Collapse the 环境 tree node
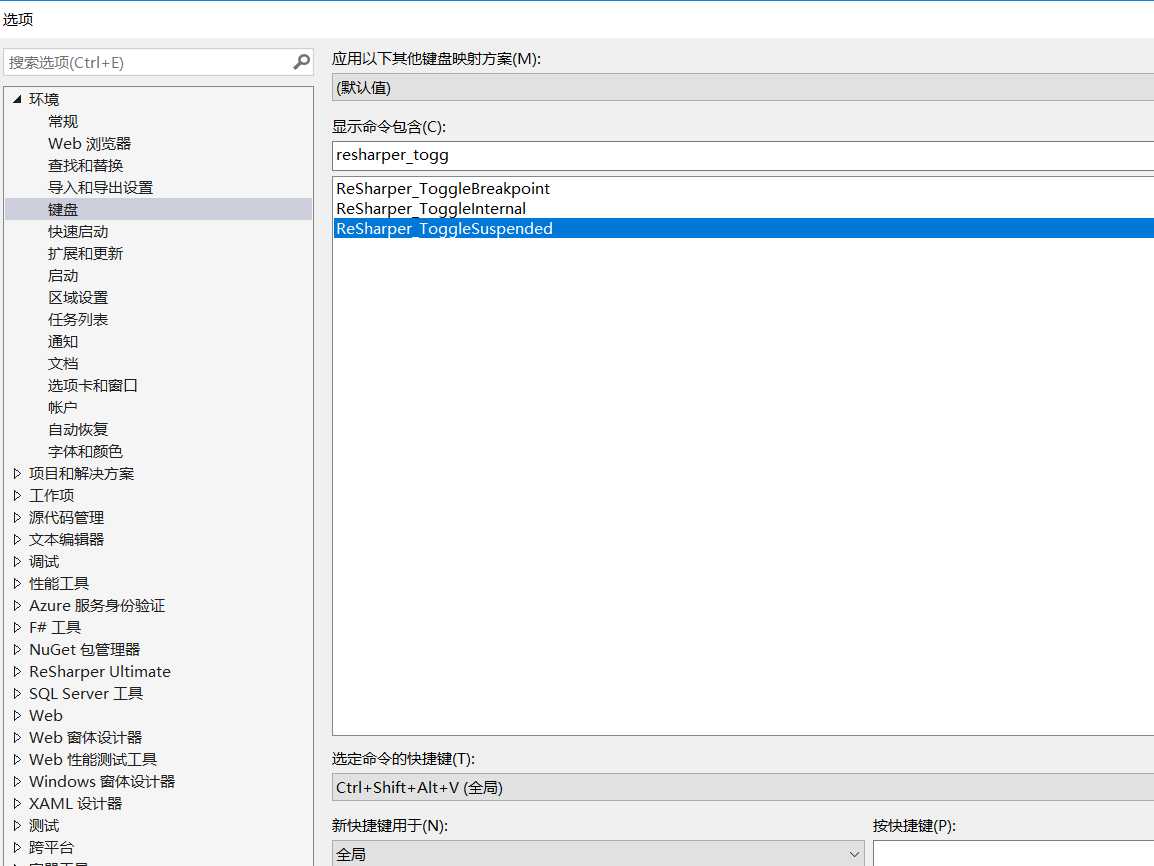 (x=17, y=99)
